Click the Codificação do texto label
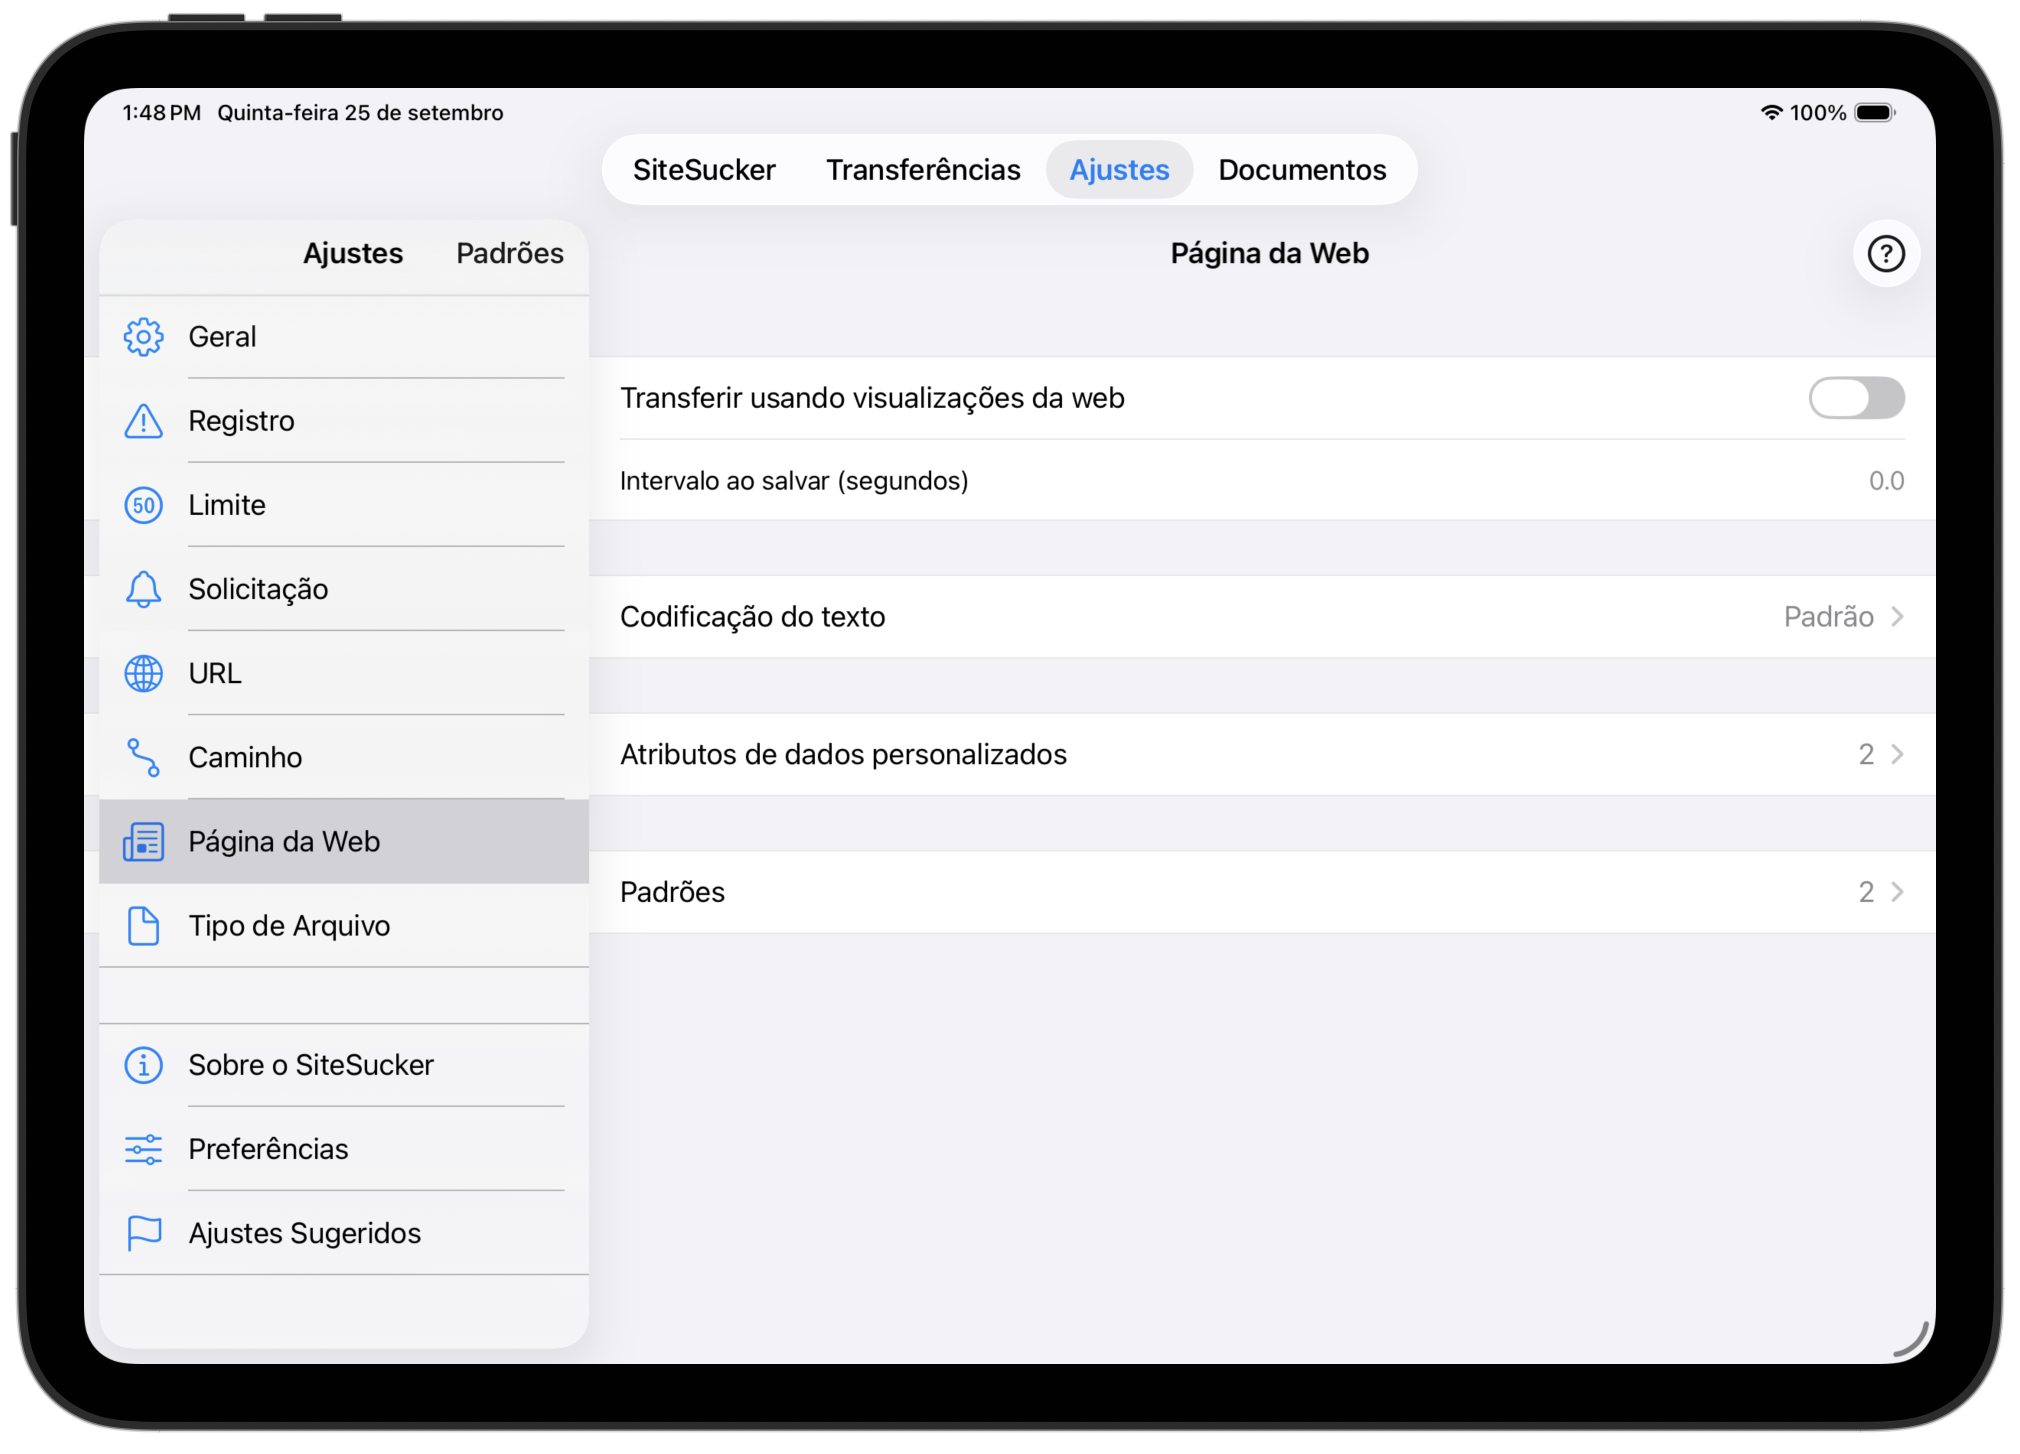 point(752,617)
